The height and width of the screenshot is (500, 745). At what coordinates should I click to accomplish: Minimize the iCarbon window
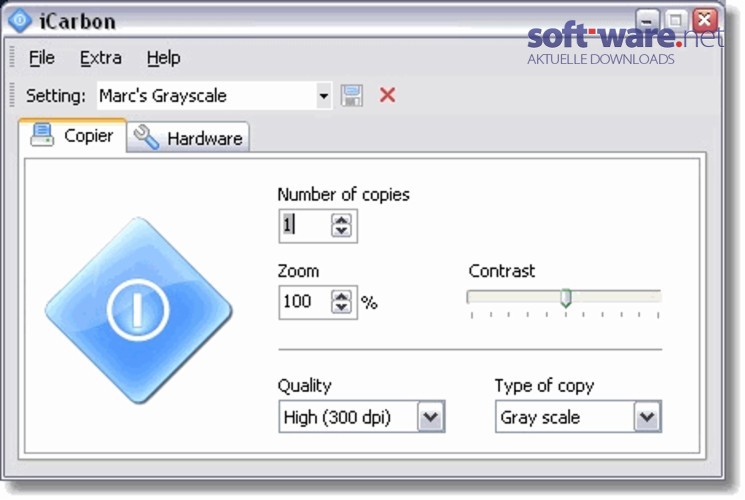(647, 20)
